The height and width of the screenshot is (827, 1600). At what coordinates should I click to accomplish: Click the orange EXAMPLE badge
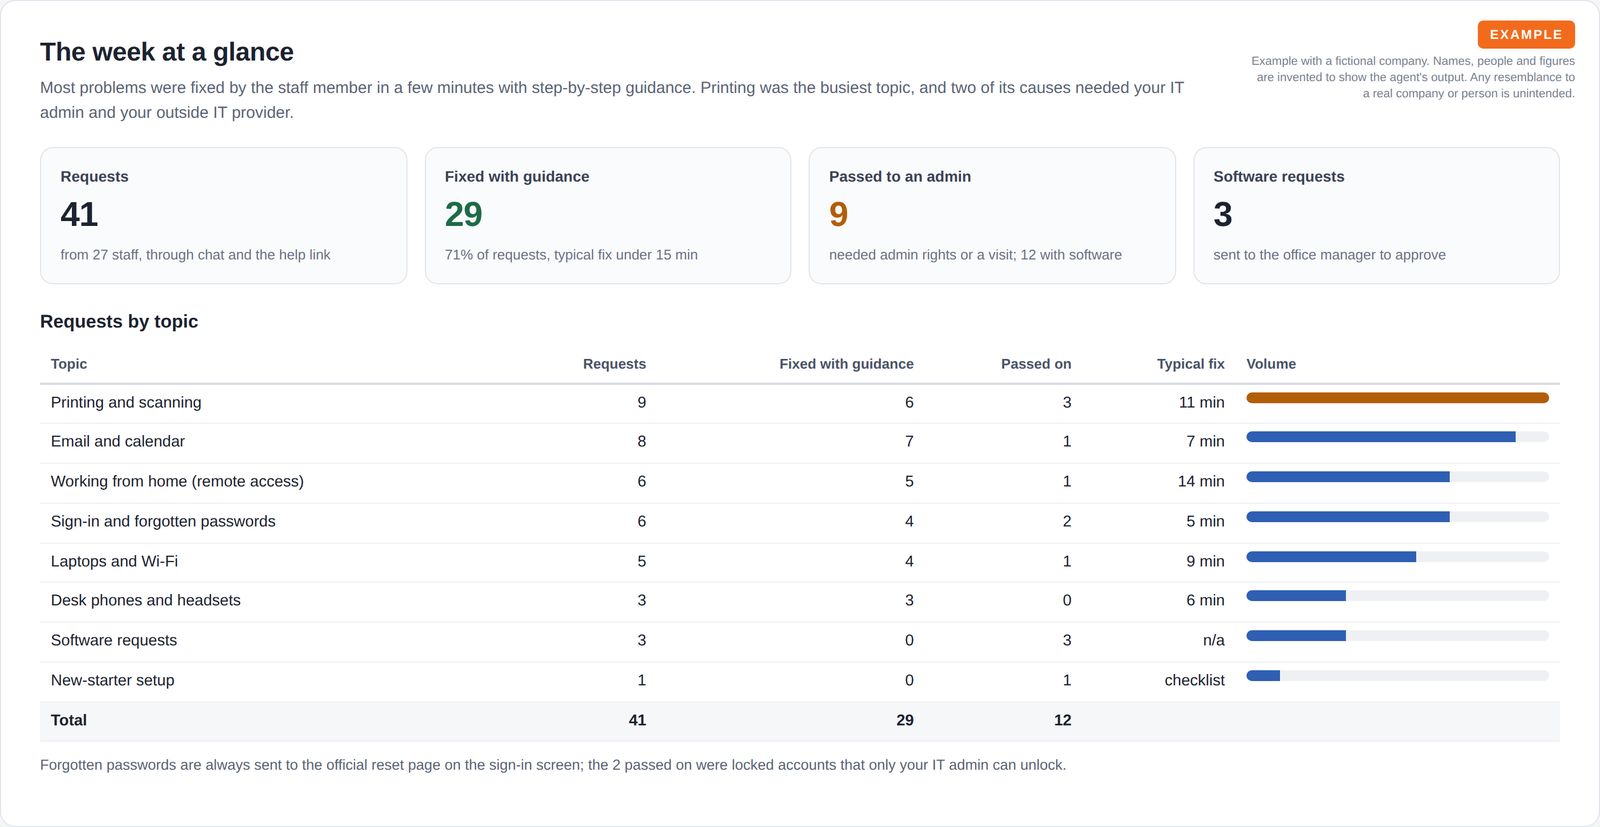[1526, 34]
